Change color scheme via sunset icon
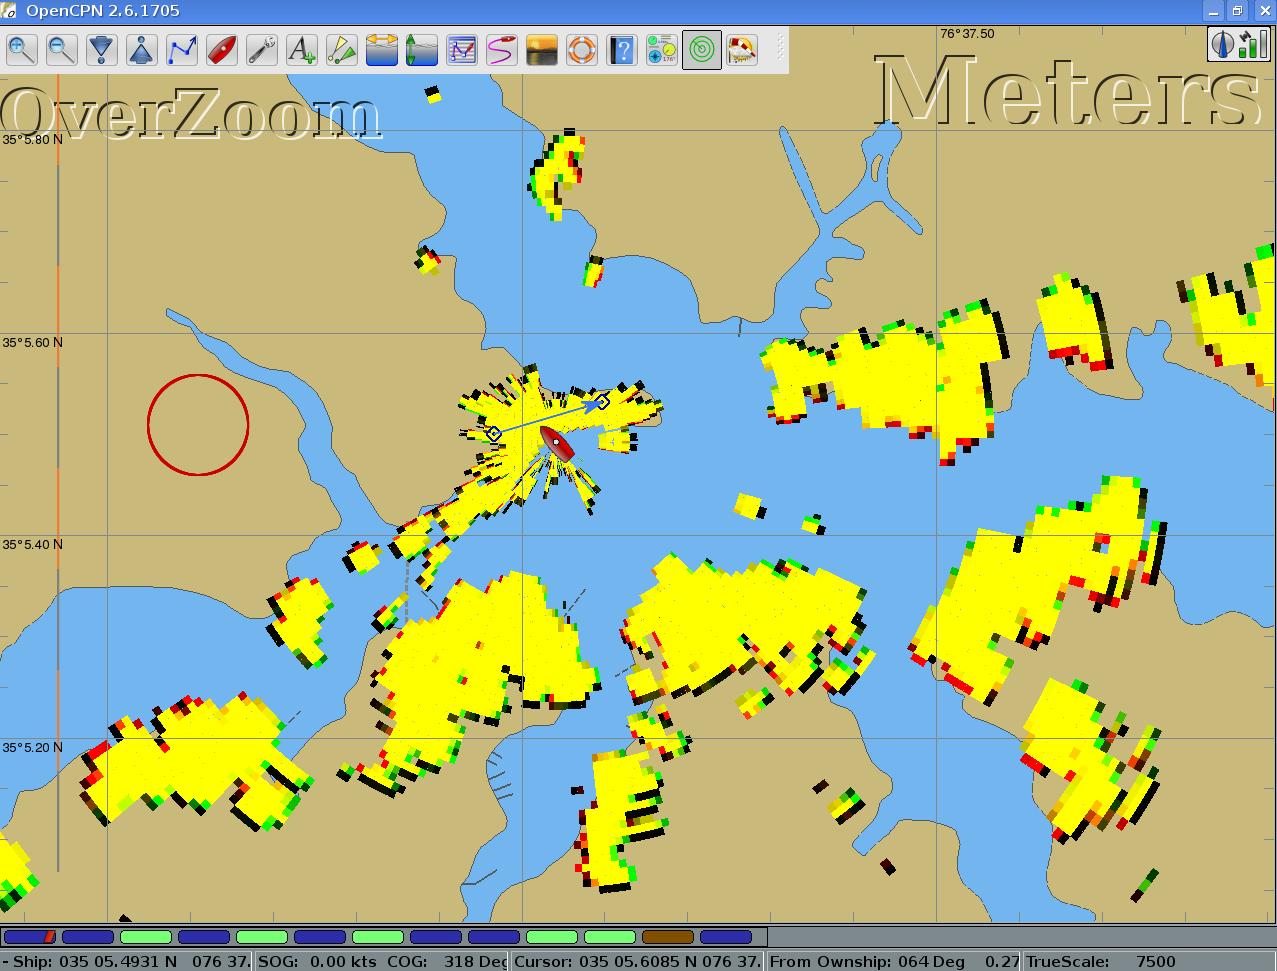1277x971 pixels. 542,49
